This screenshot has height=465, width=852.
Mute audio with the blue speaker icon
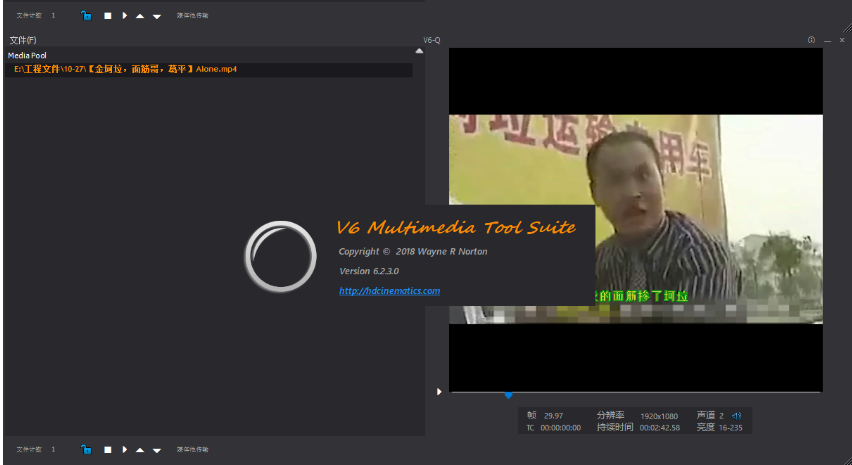737,416
